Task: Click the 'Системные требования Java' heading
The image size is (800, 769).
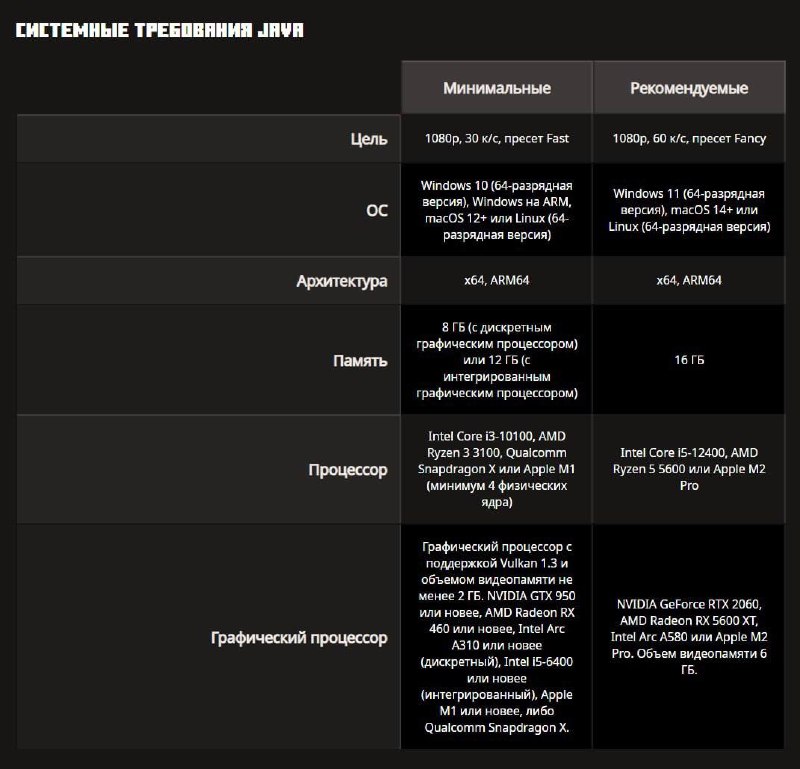Action: pyautogui.click(x=160, y=30)
